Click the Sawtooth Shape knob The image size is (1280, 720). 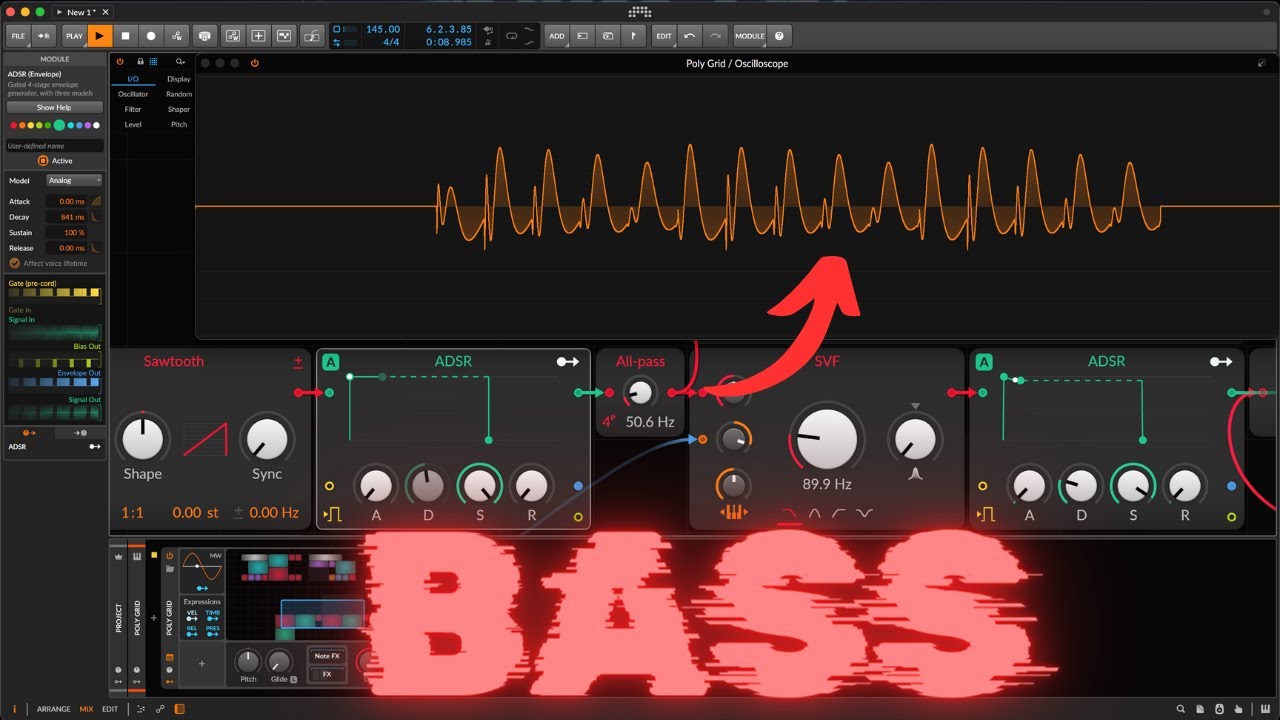(x=143, y=438)
